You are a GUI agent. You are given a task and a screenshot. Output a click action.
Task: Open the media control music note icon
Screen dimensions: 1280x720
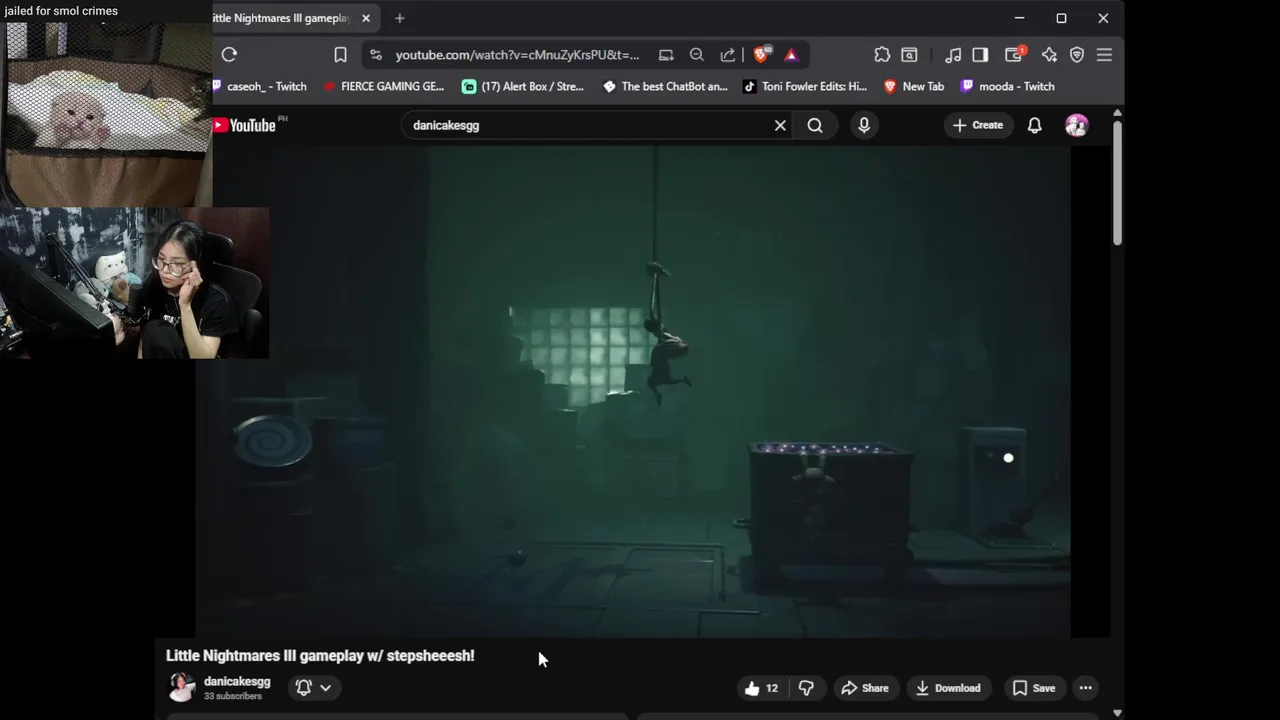pyautogui.click(x=953, y=55)
